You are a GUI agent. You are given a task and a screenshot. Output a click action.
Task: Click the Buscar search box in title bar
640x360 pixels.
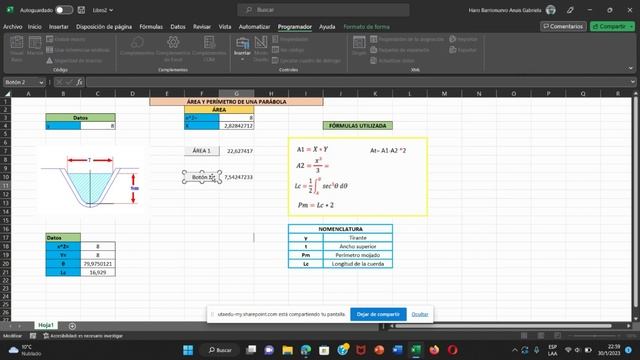tap(324, 10)
